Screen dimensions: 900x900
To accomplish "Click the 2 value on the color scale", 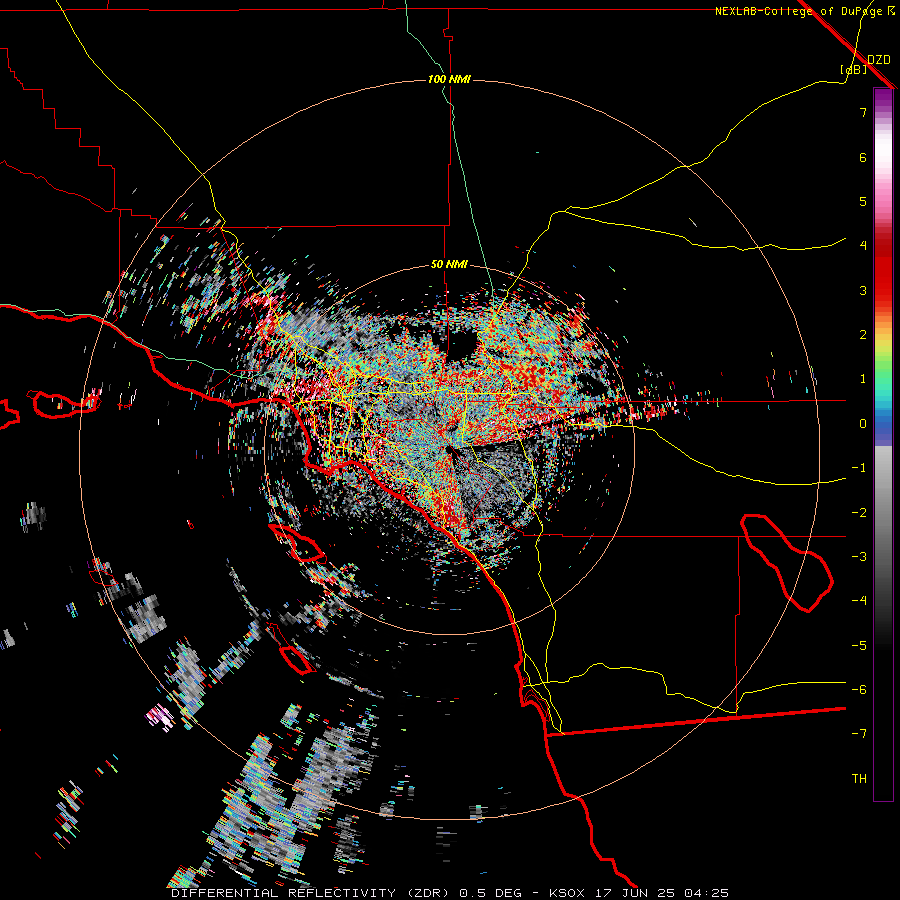I will point(863,335).
